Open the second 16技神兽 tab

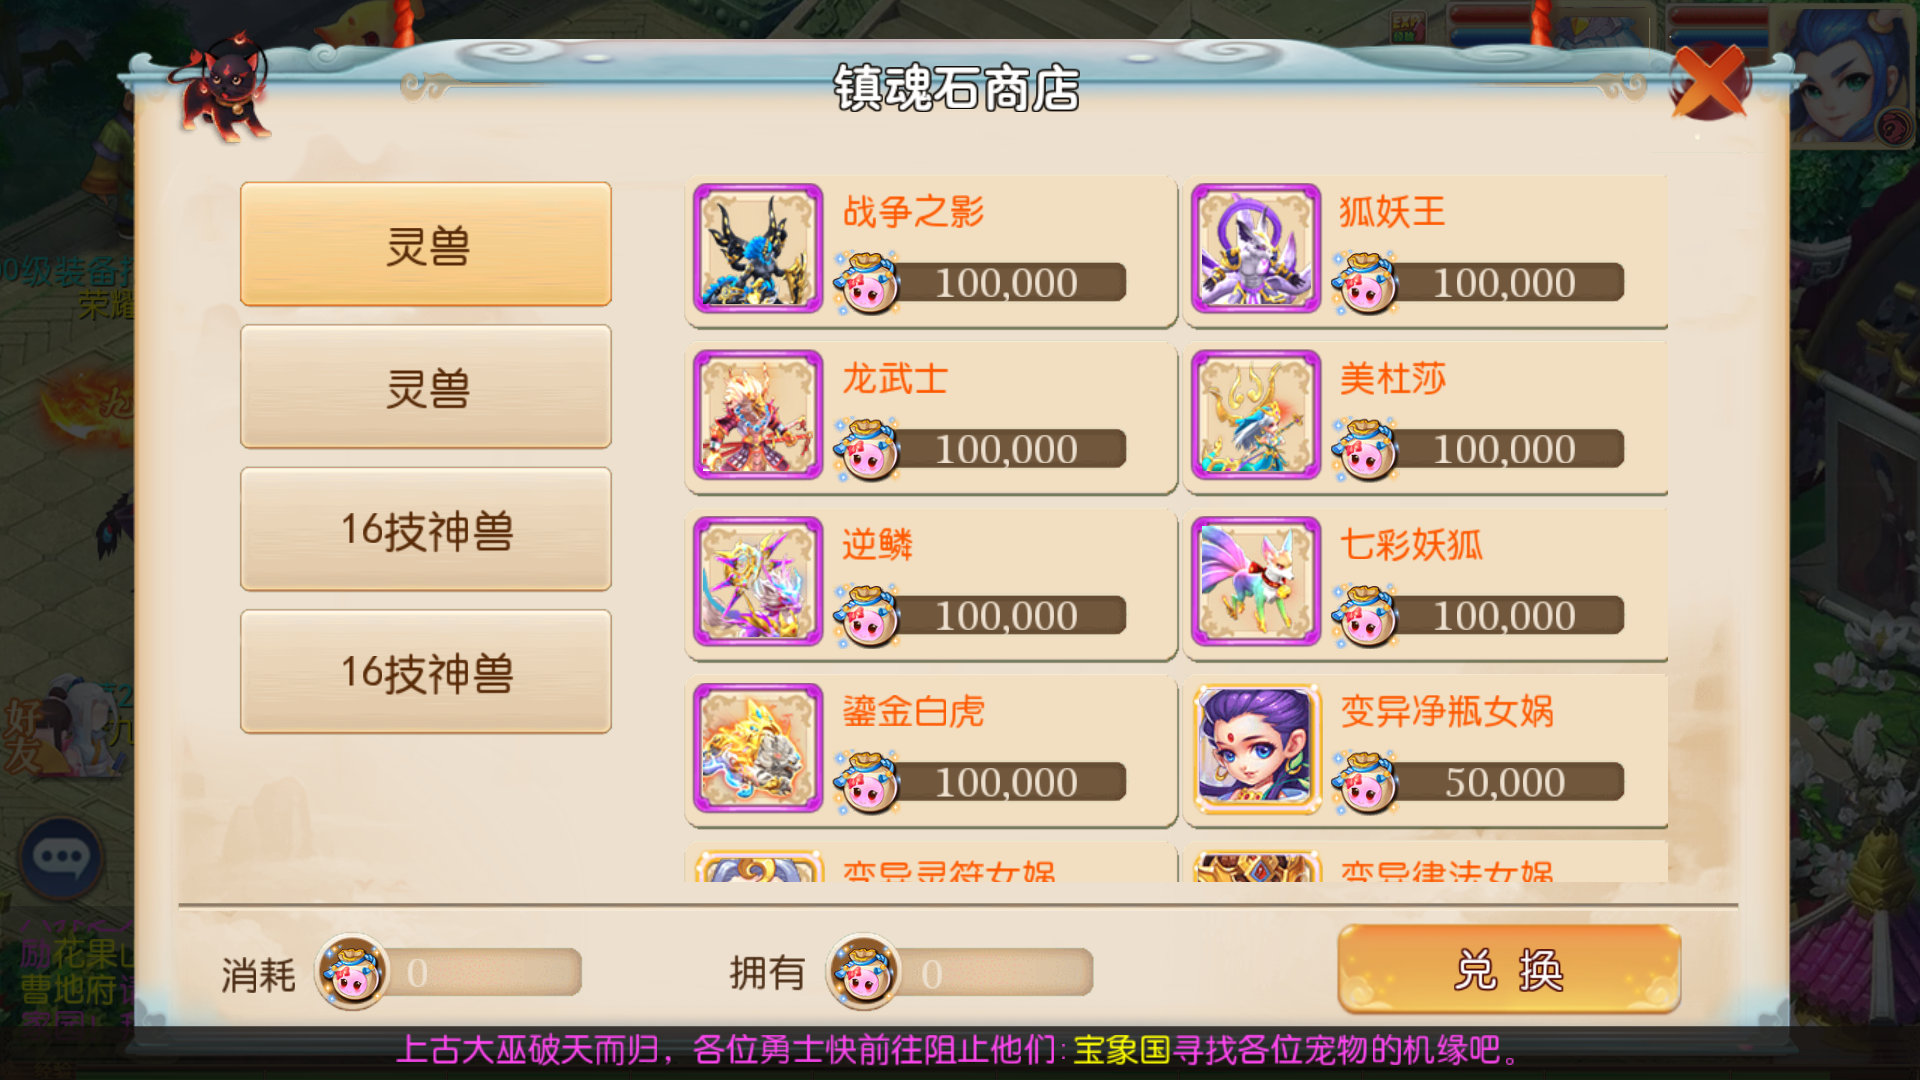426,672
